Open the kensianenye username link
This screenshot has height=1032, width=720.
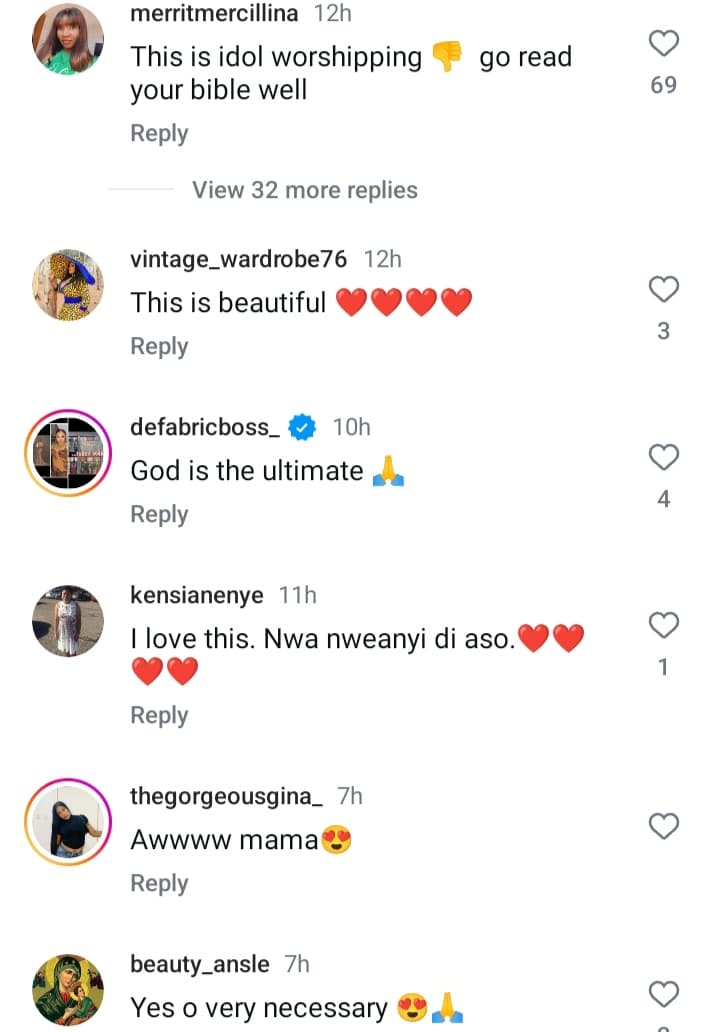point(197,595)
